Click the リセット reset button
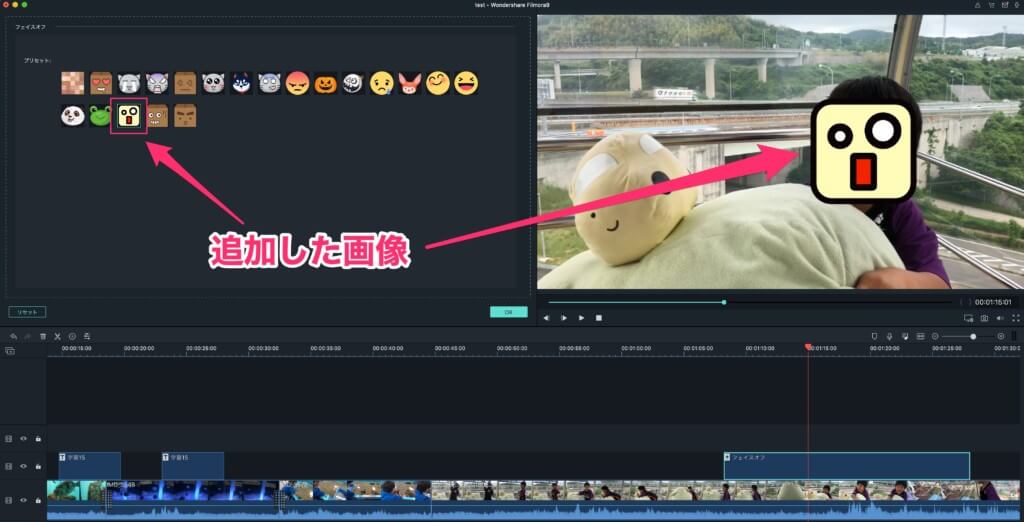Viewport: 1024px width, 522px height. click(x=26, y=312)
